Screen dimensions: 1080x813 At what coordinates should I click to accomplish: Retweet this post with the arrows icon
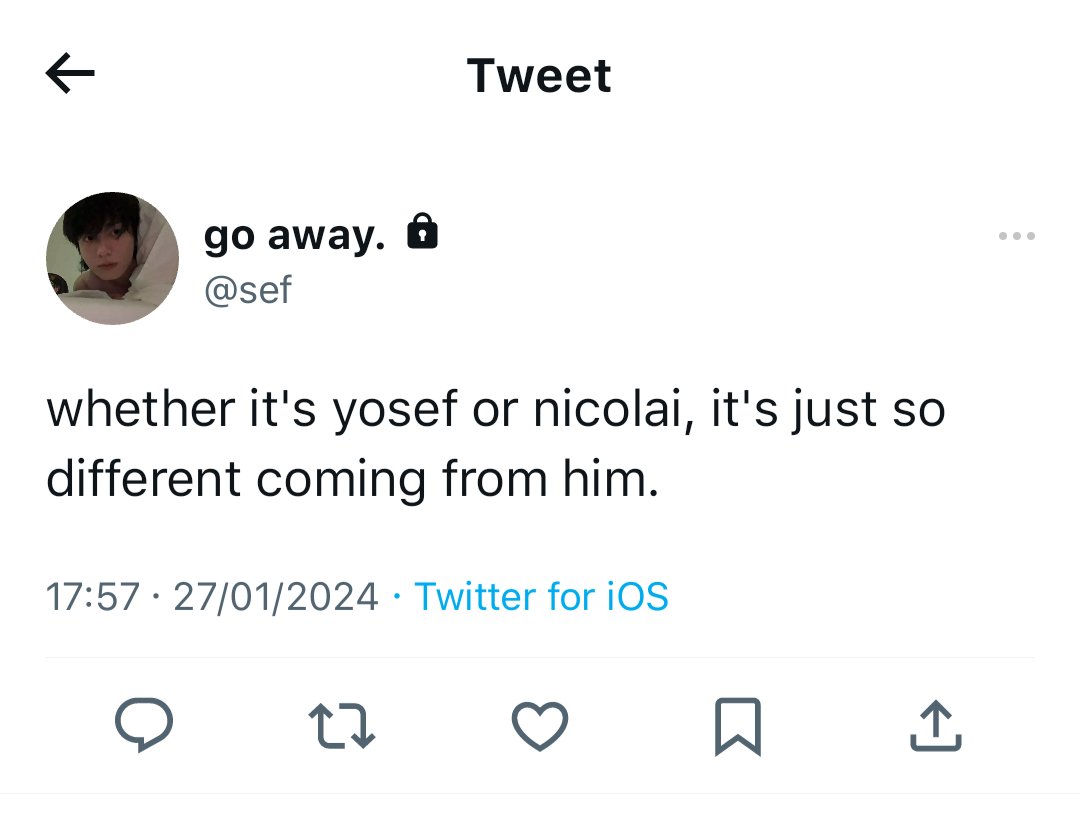pyautogui.click(x=342, y=725)
